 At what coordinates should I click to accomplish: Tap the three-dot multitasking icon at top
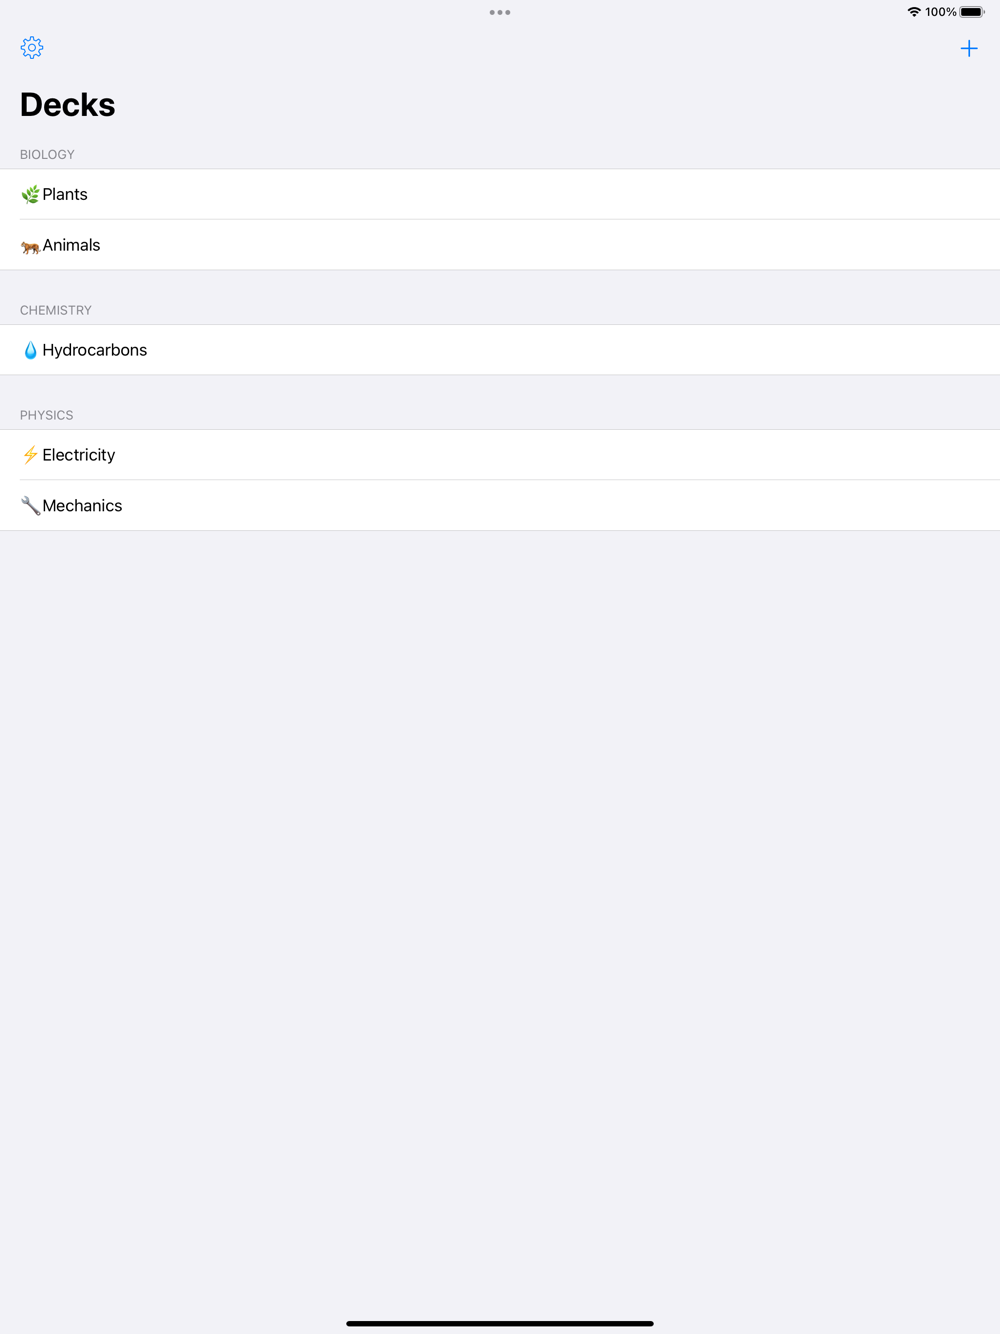point(500,13)
